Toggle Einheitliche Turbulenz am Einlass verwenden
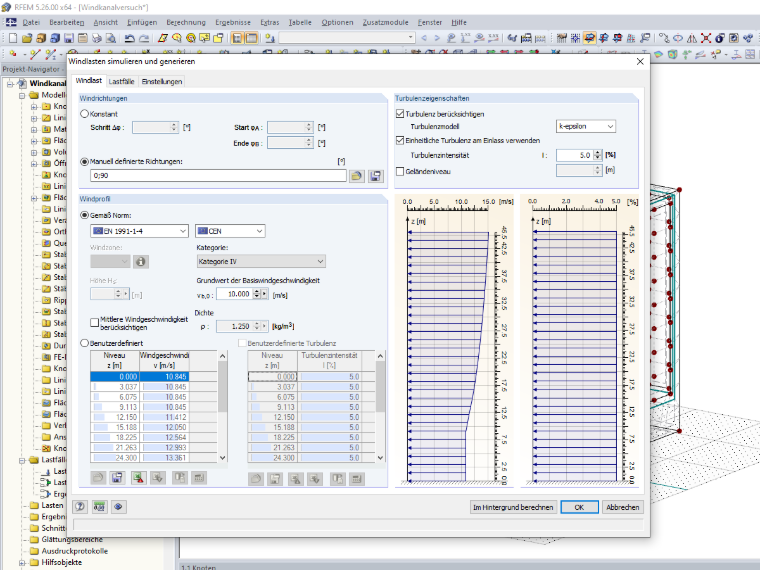760x570 pixels. [x=400, y=141]
